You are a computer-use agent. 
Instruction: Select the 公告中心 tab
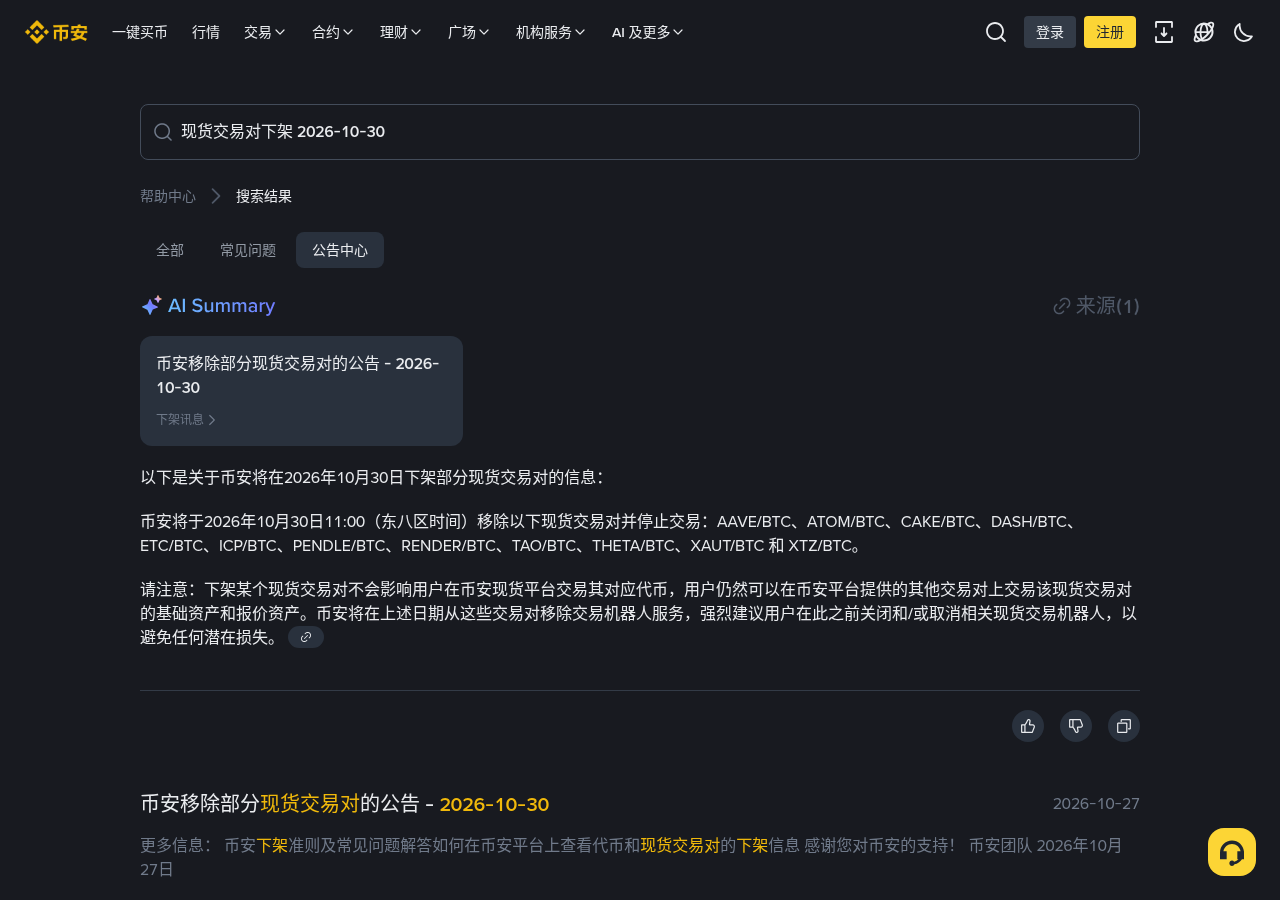pyautogui.click(x=340, y=250)
